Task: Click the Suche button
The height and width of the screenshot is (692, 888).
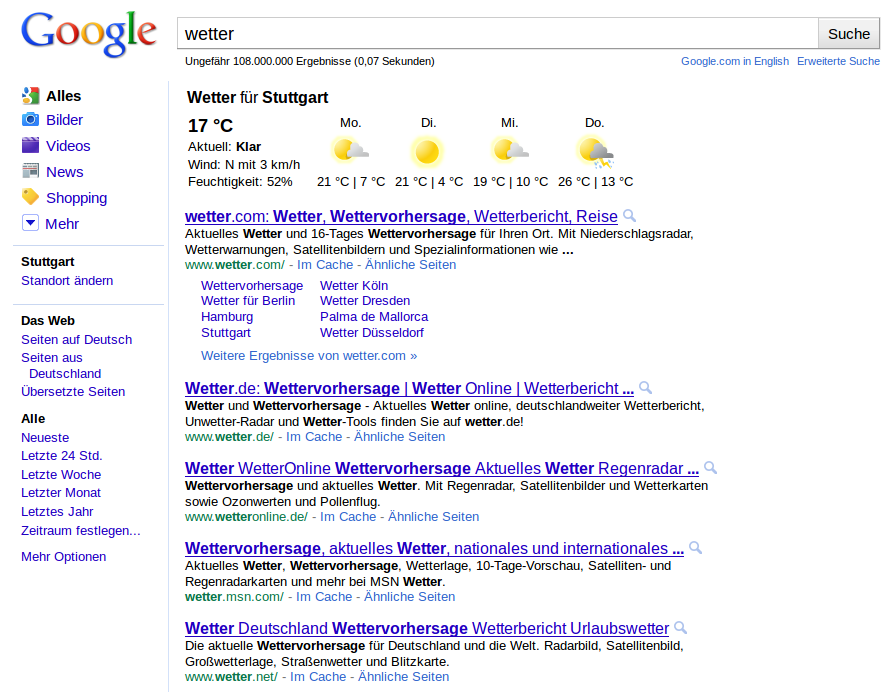Action: [x=848, y=33]
